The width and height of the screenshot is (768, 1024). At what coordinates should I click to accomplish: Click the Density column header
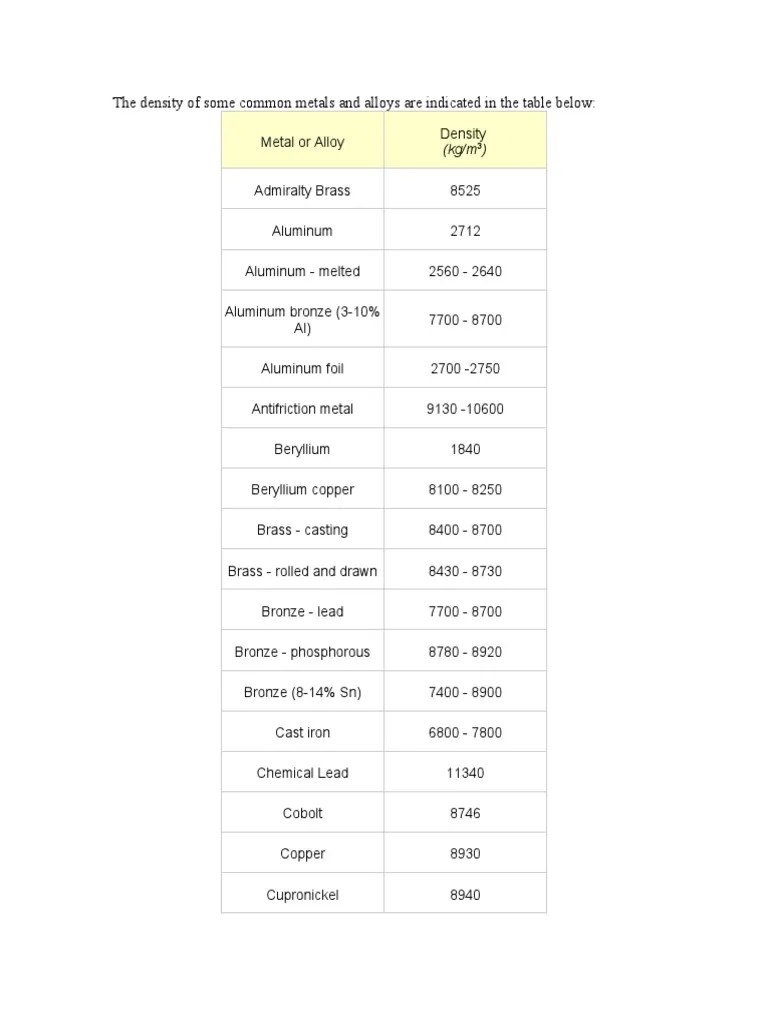coord(465,140)
